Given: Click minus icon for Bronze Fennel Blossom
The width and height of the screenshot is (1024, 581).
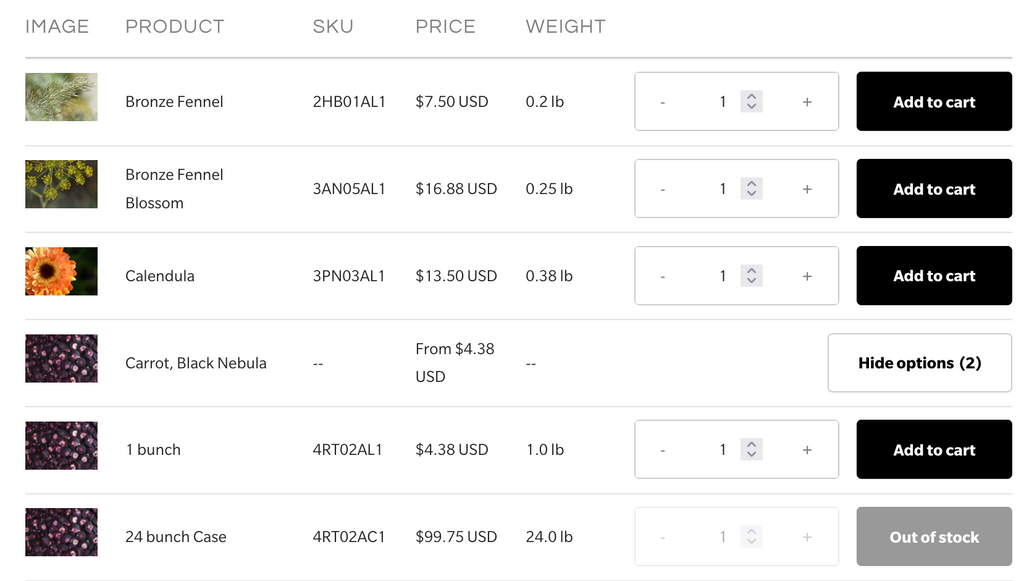Looking at the screenshot, I should pos(663,189).
